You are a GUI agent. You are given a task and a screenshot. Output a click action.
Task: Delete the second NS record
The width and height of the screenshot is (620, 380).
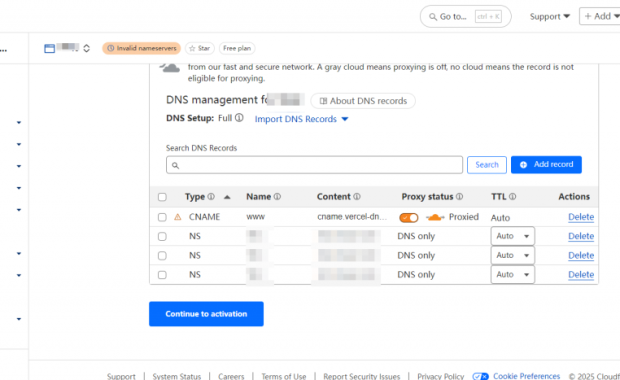click(x=581, y=255)
